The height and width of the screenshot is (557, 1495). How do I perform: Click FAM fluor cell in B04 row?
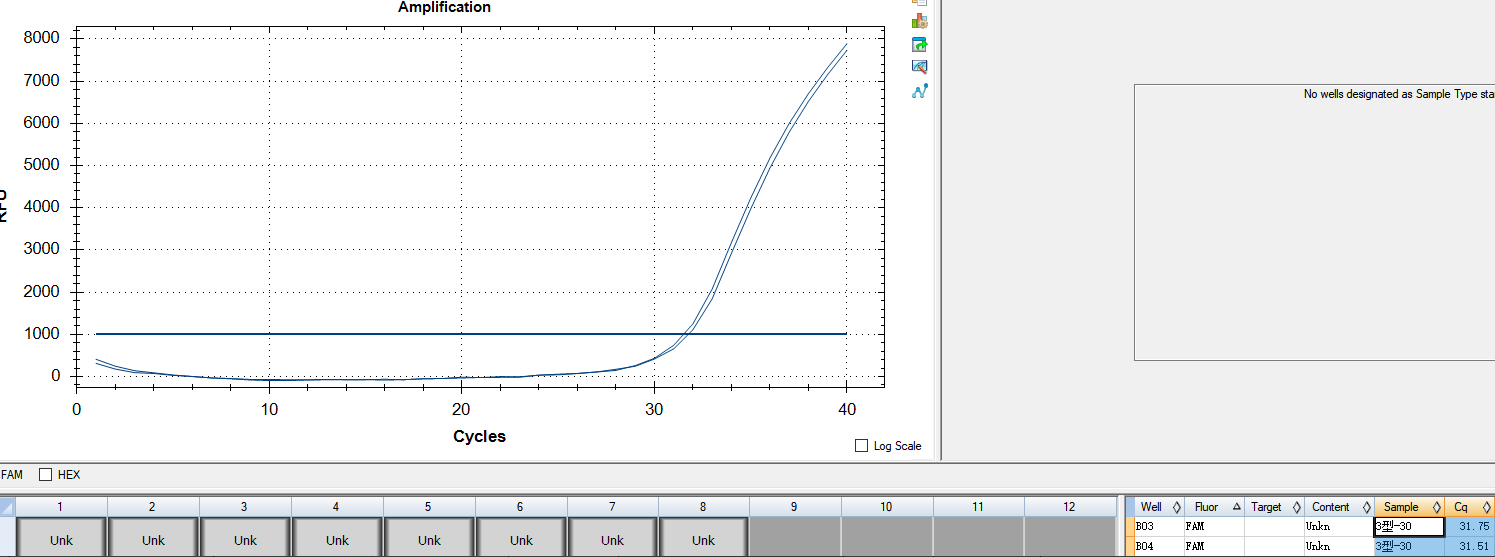(x=1214, y=546)
